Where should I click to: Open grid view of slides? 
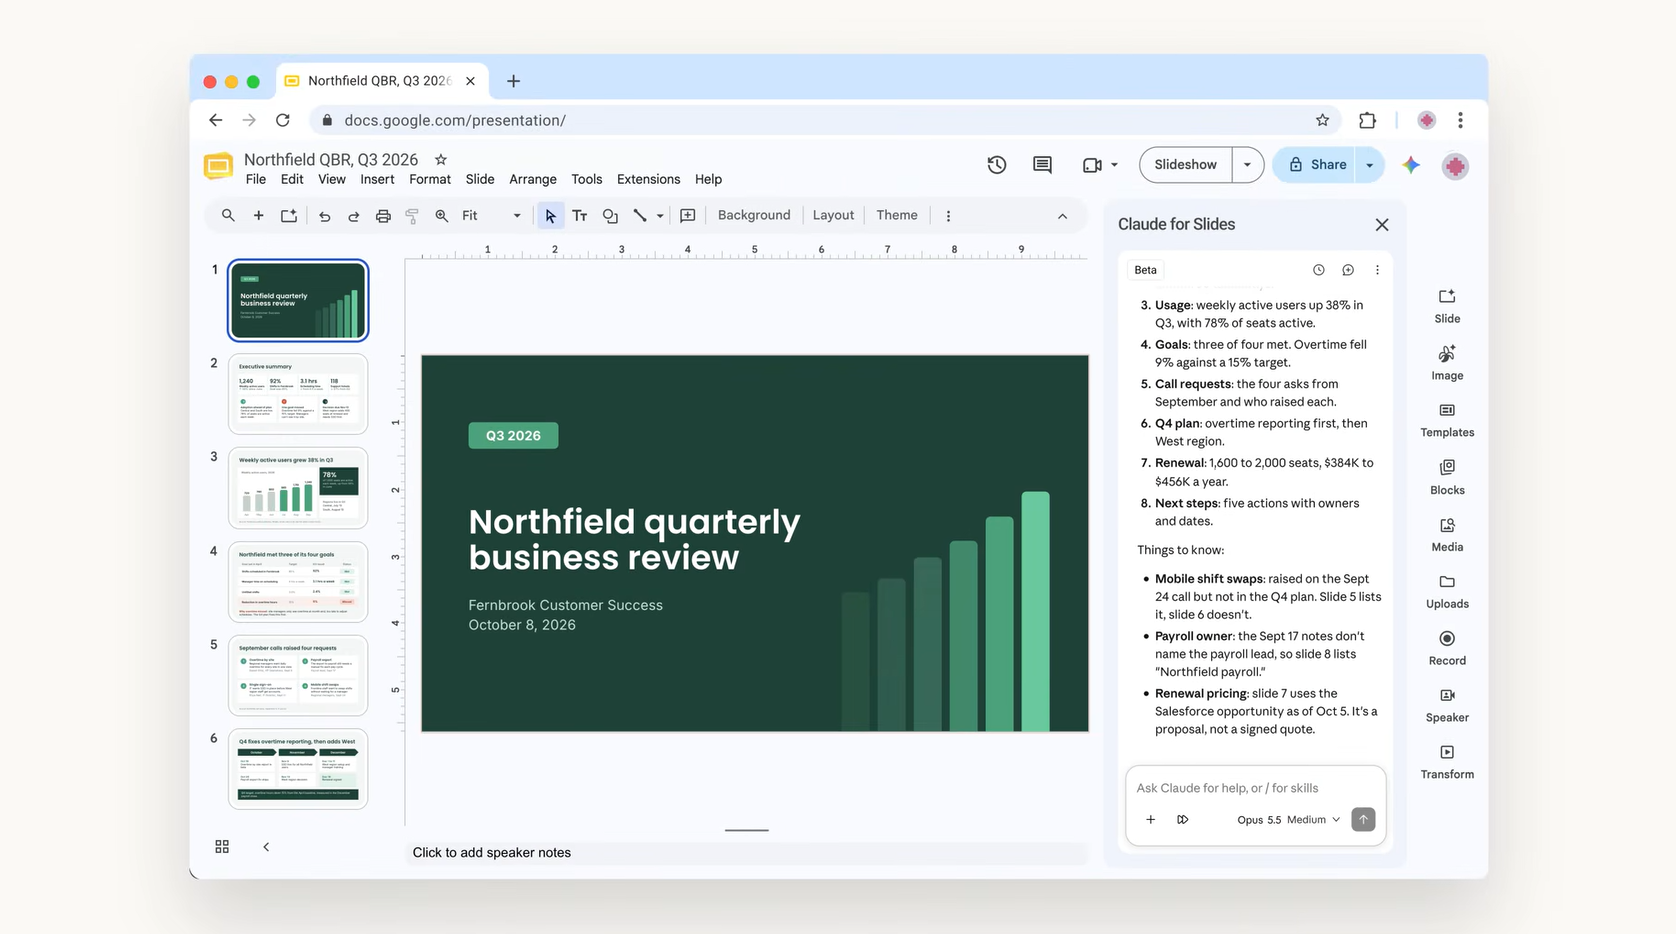click(222, 847)
